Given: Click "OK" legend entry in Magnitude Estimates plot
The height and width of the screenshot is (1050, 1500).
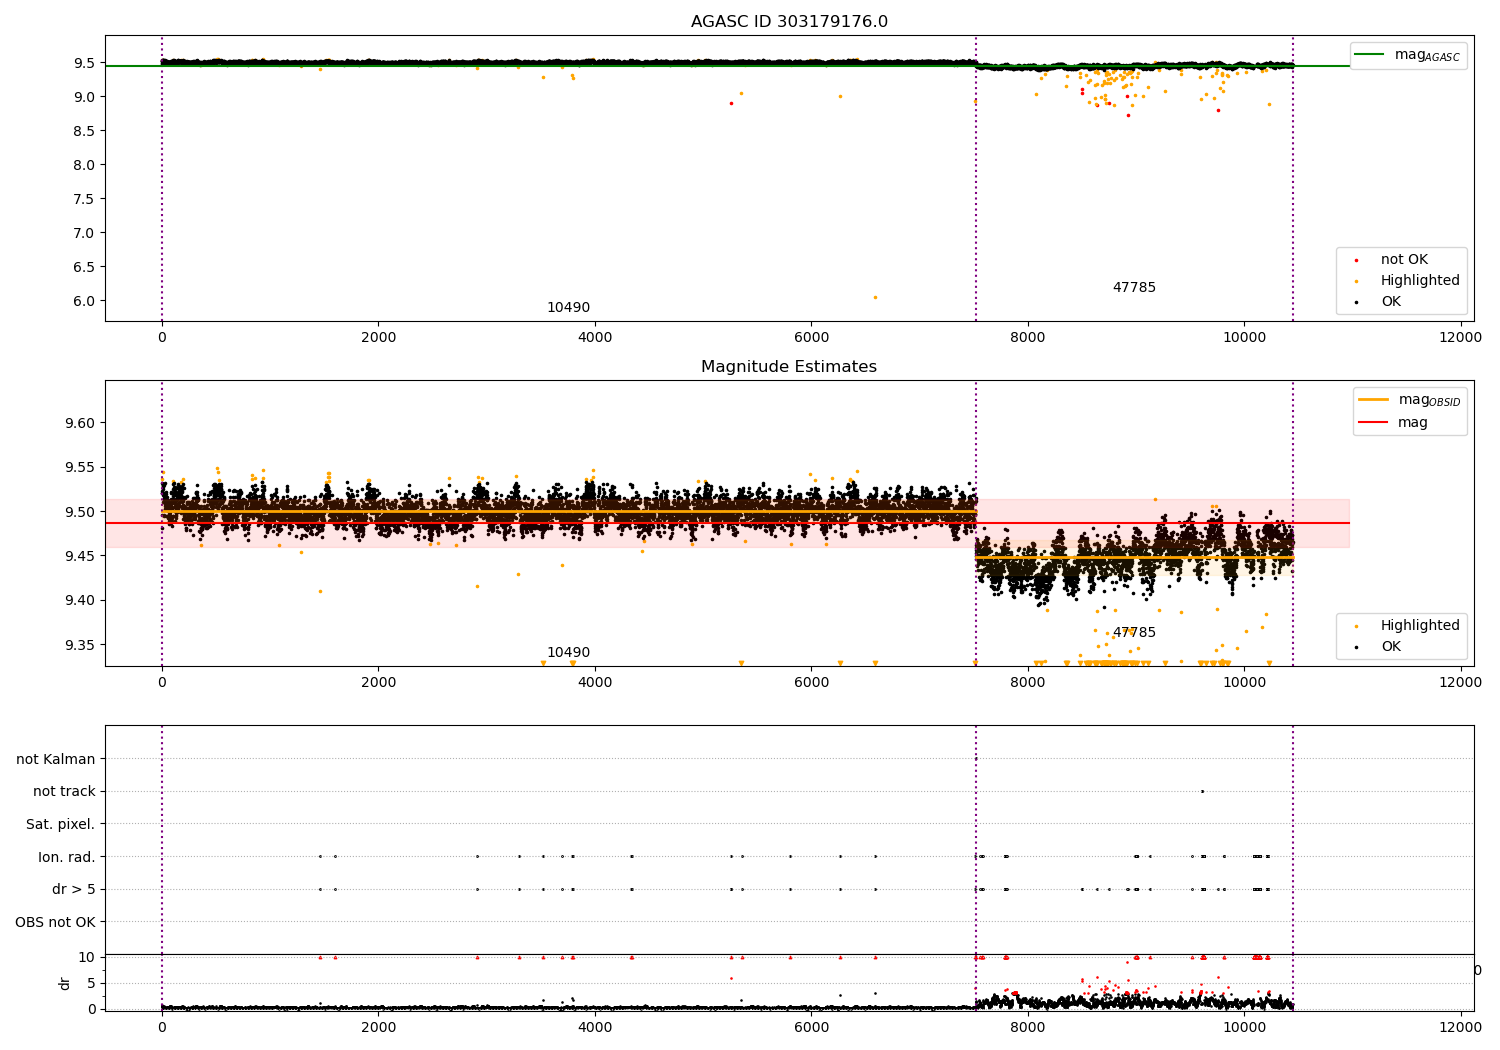Looking at the screenshot, I should click(1378, 647).
